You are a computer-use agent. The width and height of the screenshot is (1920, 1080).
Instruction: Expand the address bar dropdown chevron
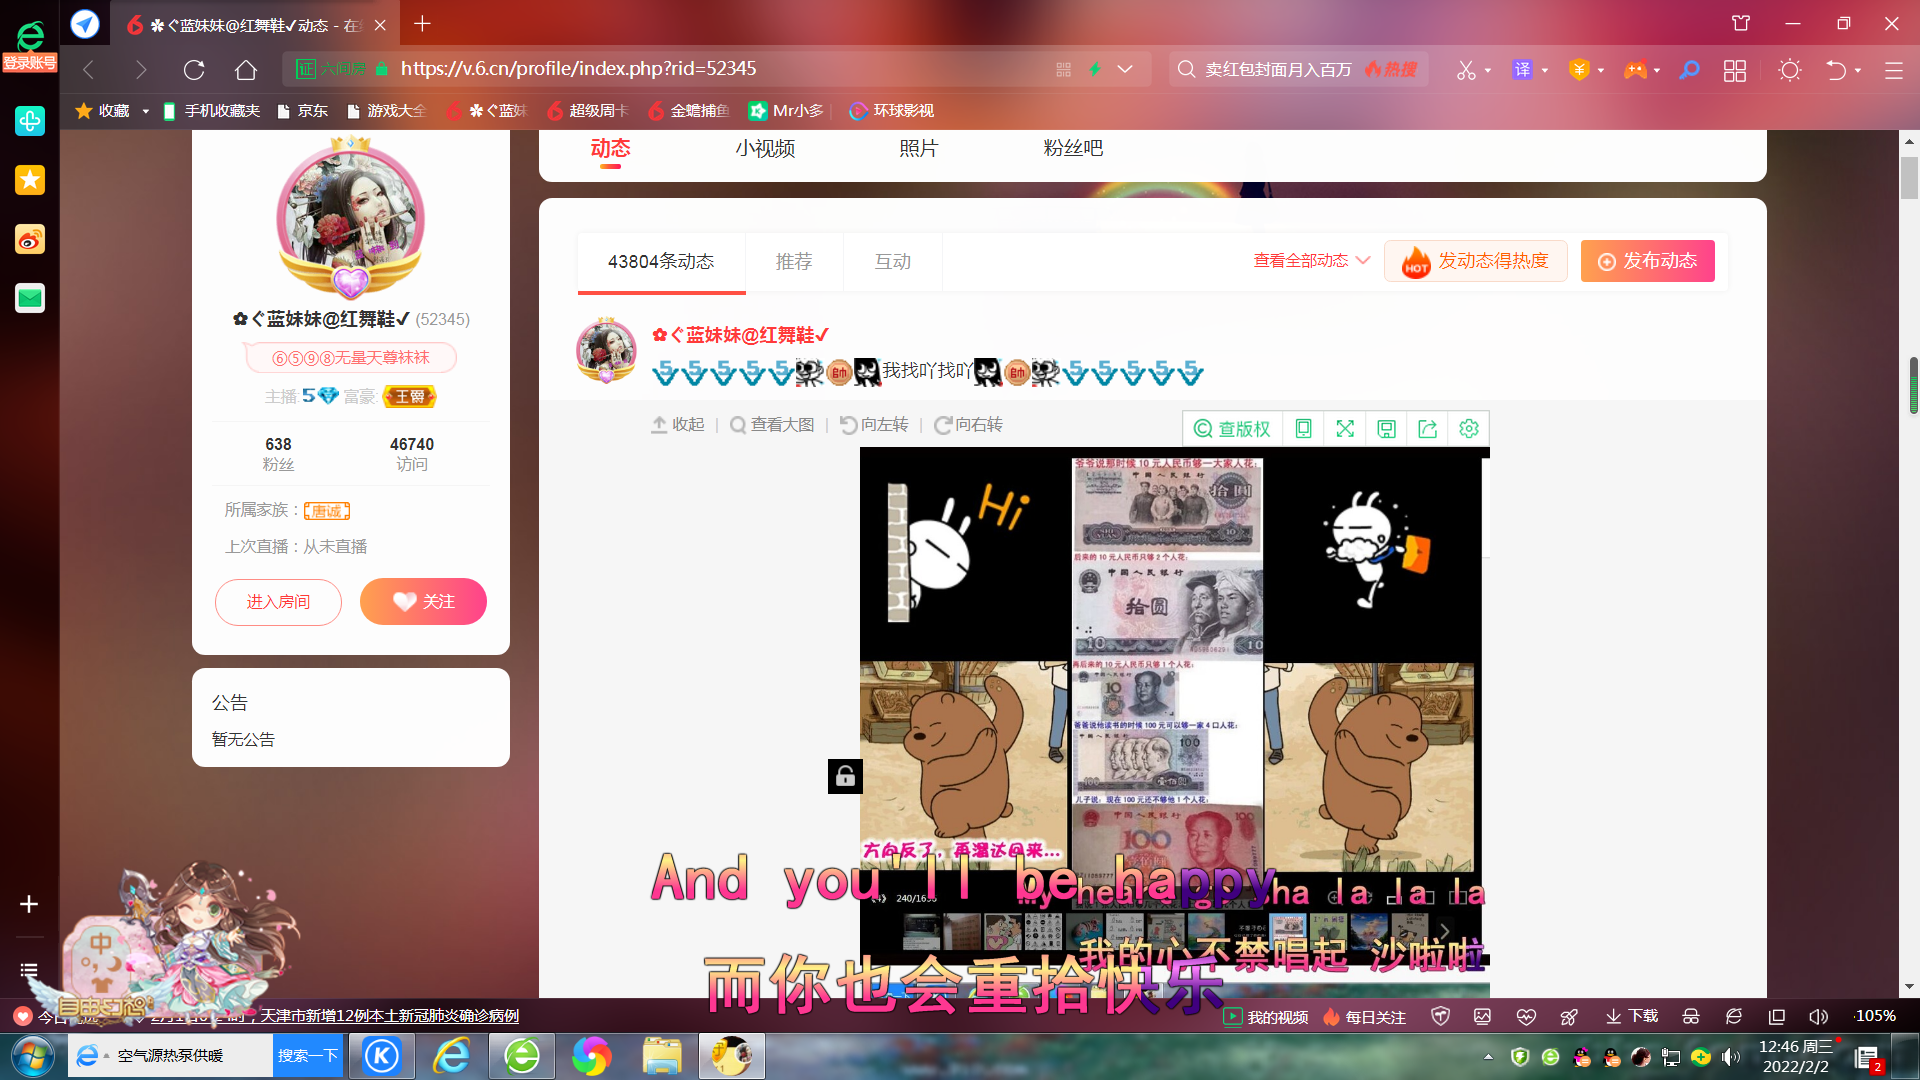click(x=1125, y=69)
